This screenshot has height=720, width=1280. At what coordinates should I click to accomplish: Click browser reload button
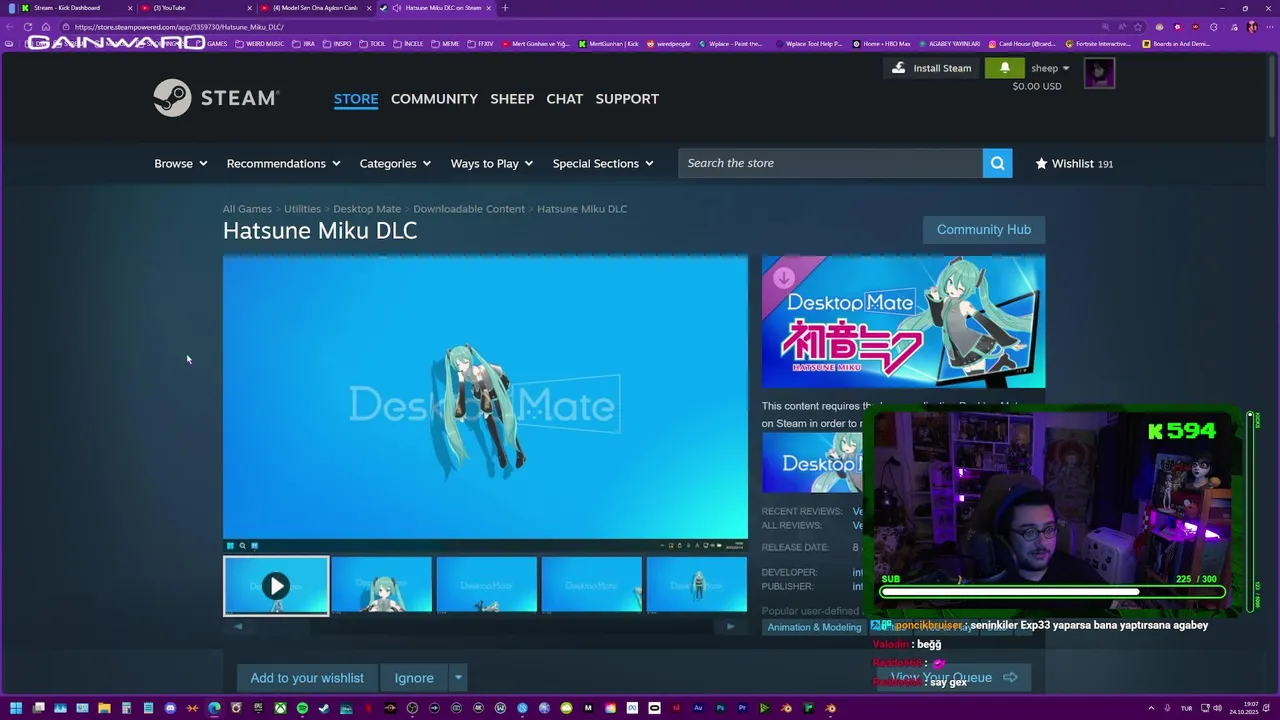click(x=28, y=27)
